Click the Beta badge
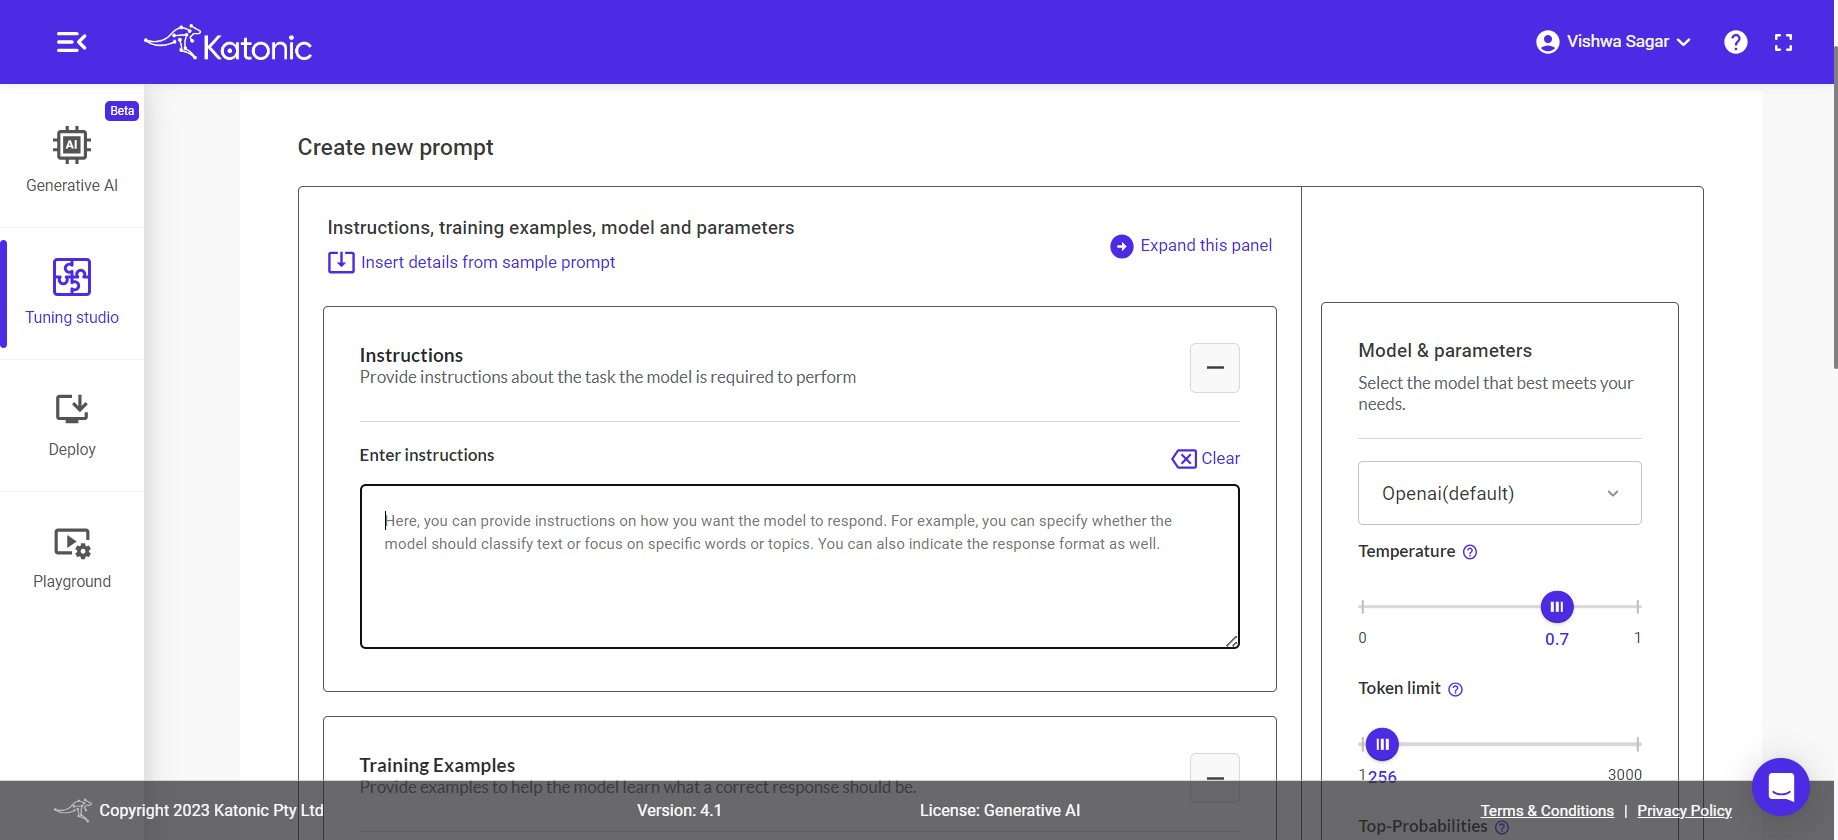The height and width of the screenshot is (840, 1838). [x=122, y=111]
